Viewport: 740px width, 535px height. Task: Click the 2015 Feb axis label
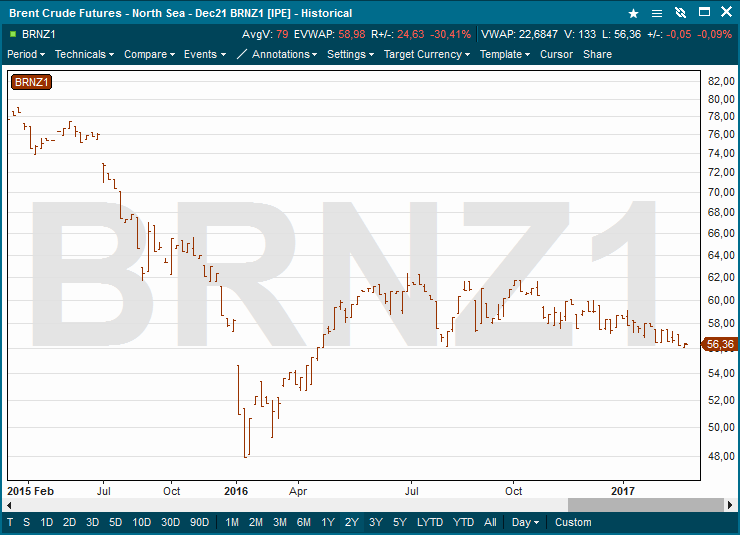click(x=30, y=491)
